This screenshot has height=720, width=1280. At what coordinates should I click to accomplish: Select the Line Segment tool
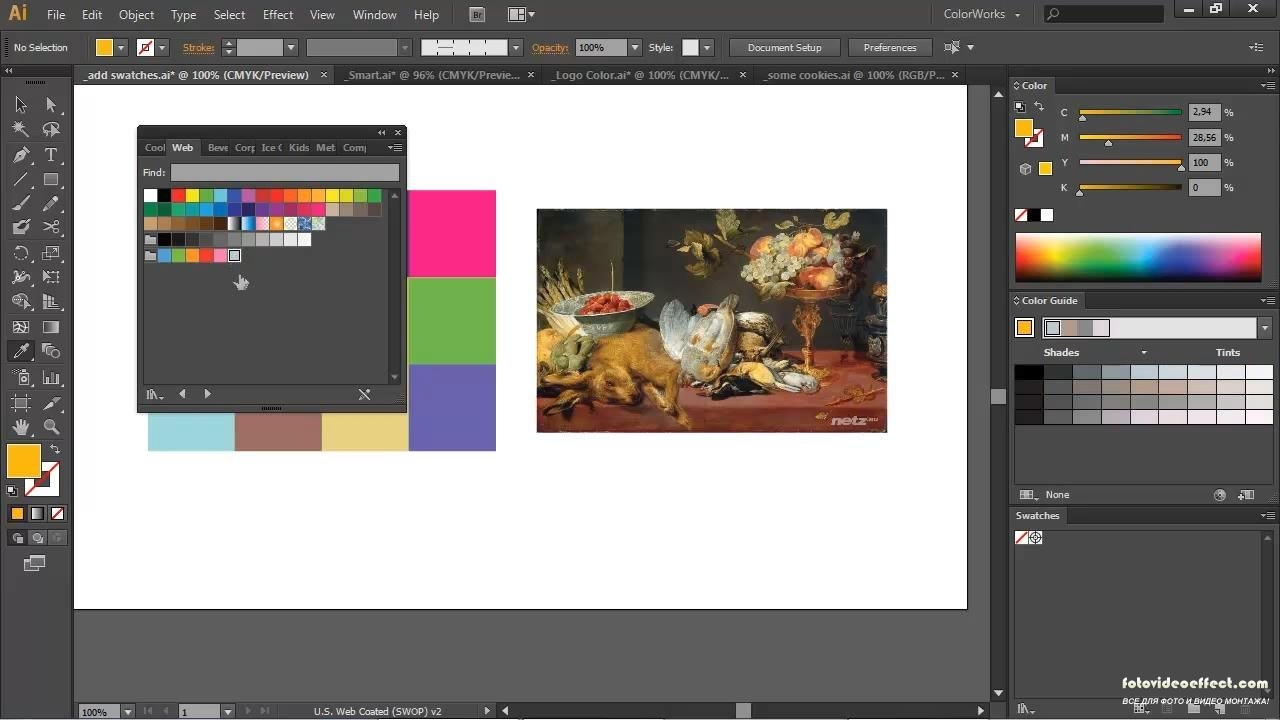[20, 180]
